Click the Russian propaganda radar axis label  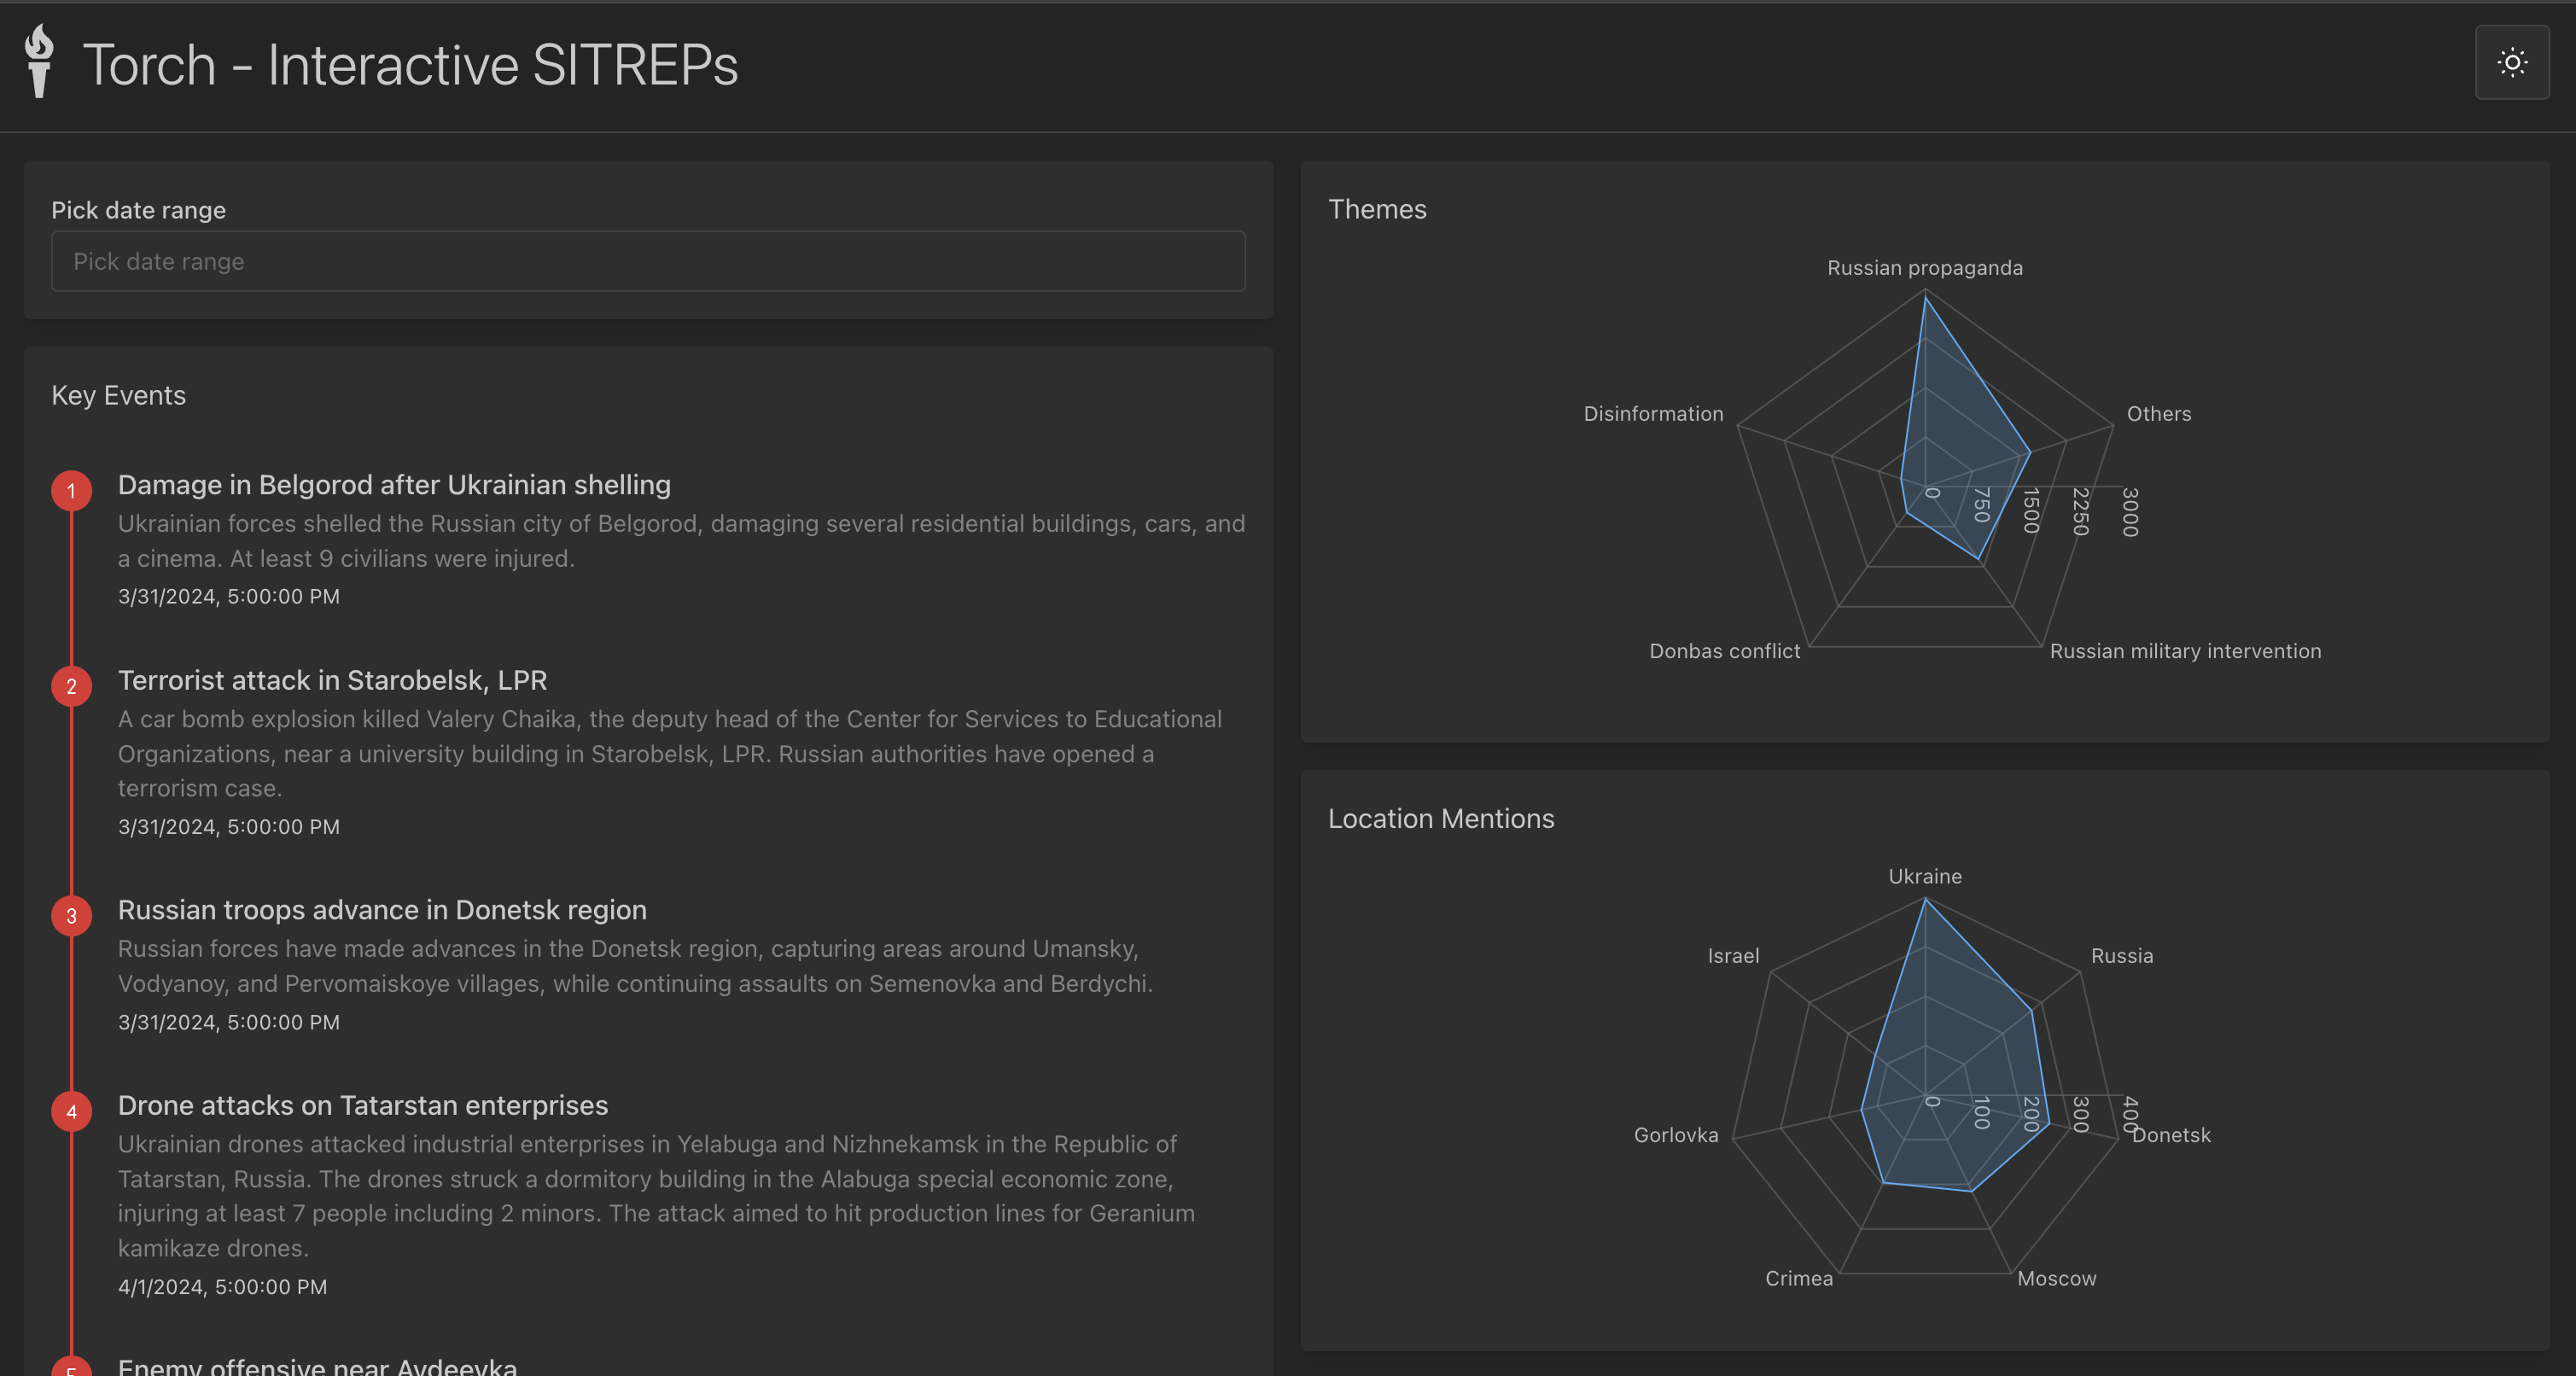coord(1924,268)
